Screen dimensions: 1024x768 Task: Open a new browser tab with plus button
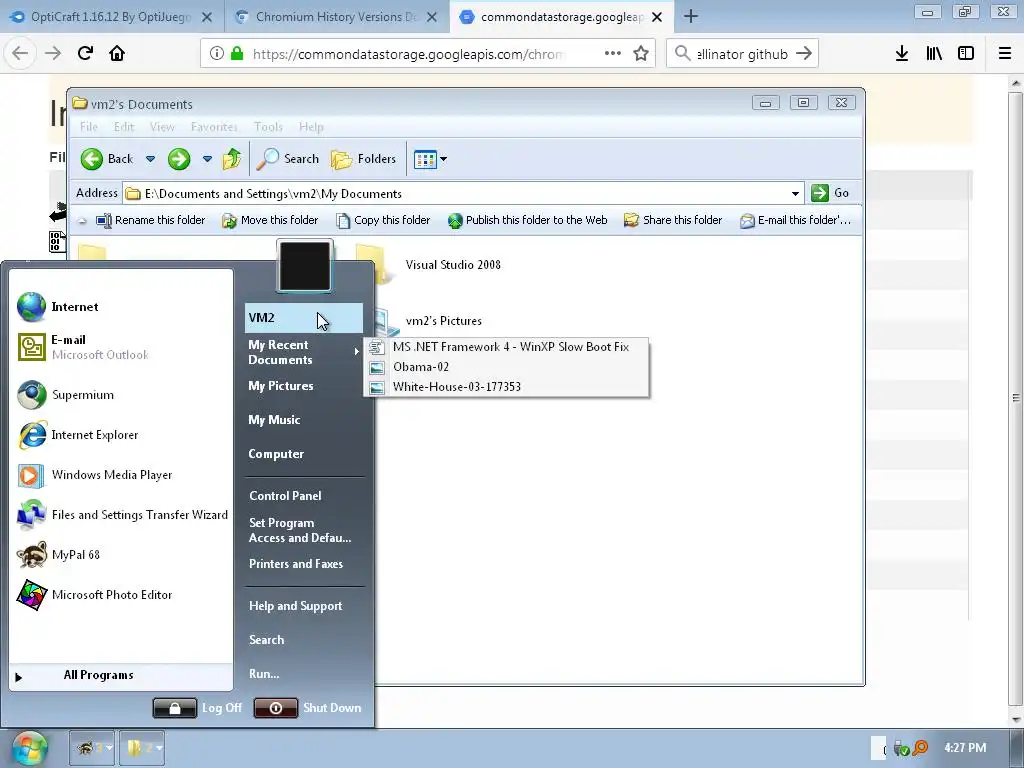click(x=691, y=16)
